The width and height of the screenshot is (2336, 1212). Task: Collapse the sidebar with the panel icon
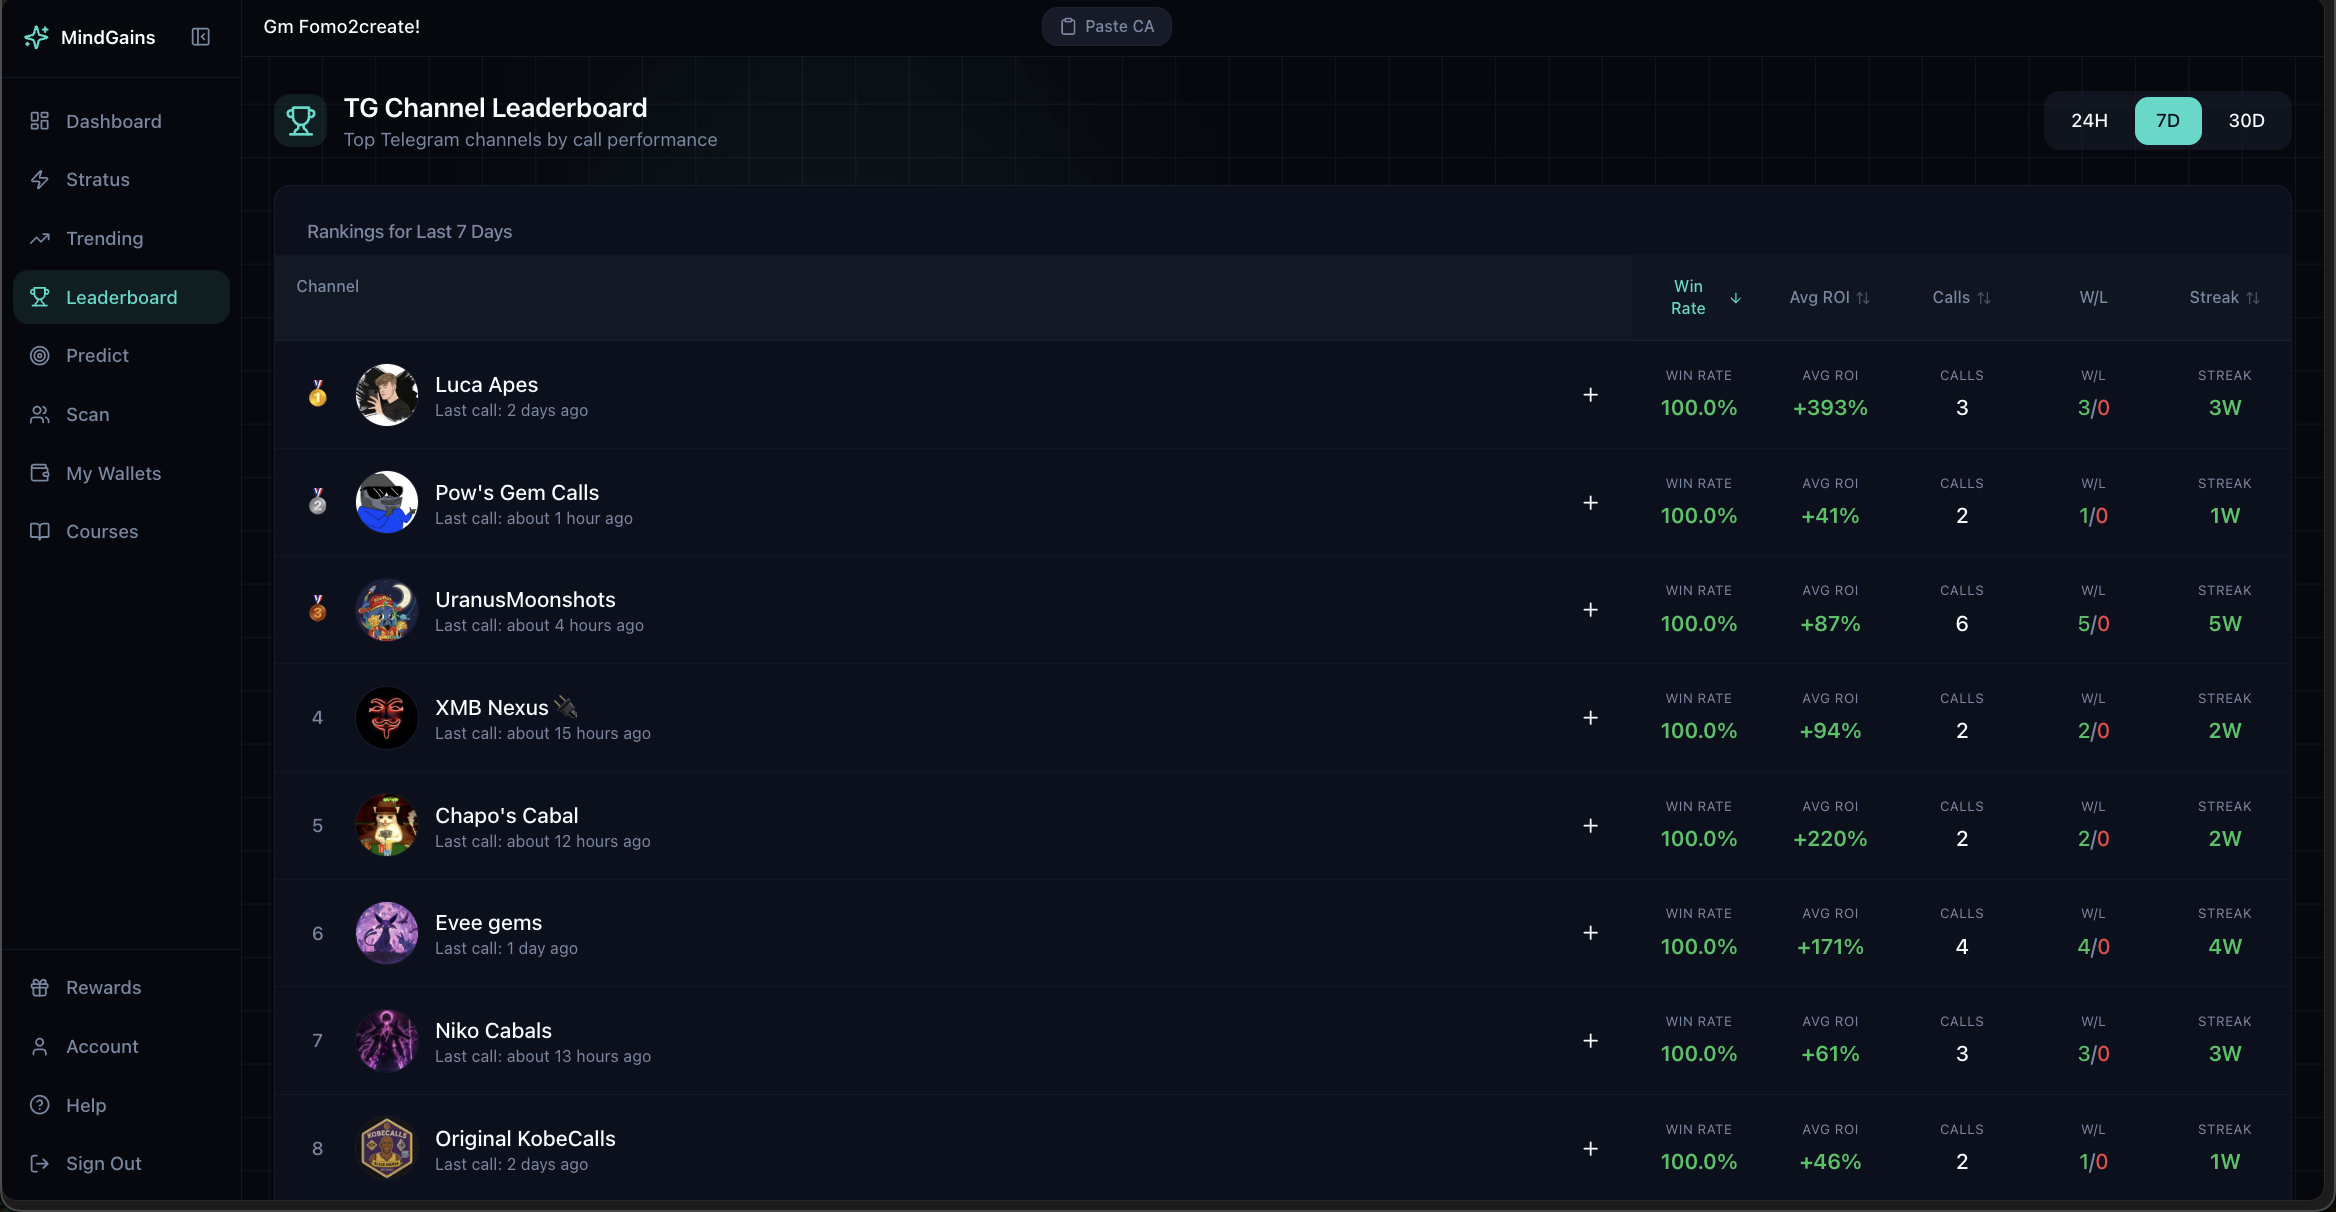tap(200, 37)
